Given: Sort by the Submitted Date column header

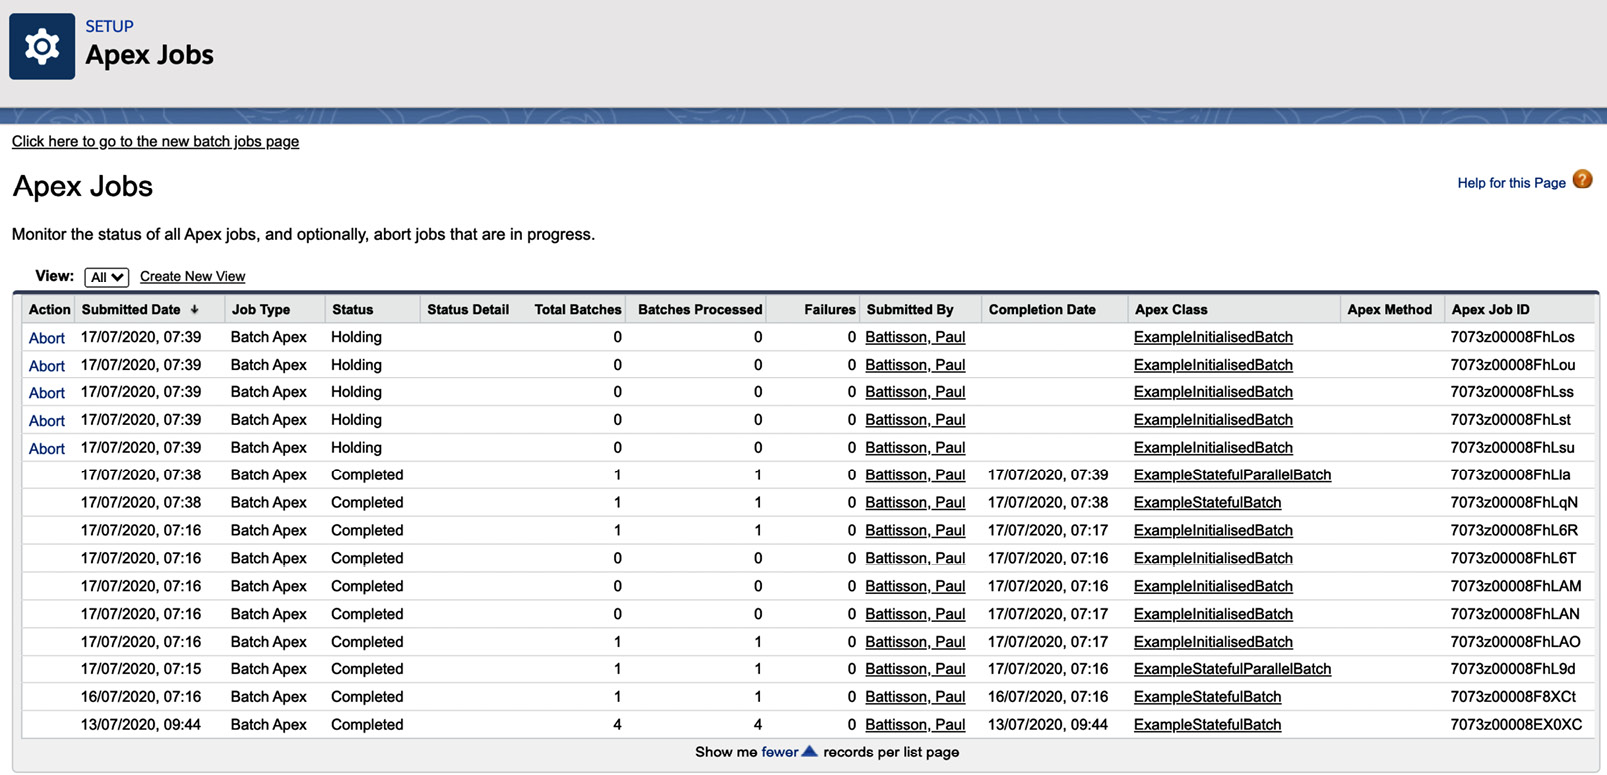Looking at the screenshot, I should coord(131,310).
